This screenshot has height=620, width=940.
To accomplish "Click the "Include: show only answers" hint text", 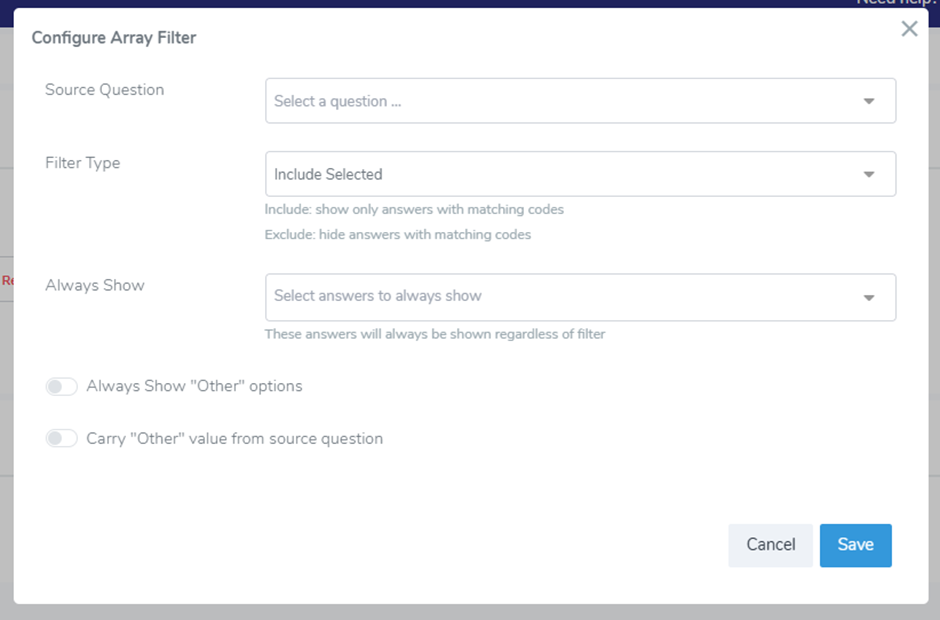I will pyautogui.click(x=414, y=210).
